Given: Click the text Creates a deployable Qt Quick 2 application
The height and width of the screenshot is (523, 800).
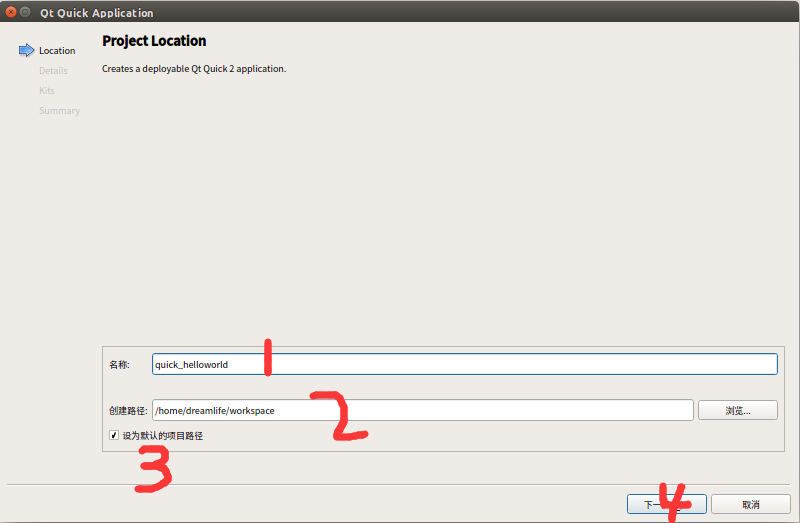Looking at the screenshot, I should (x=194, y=68).
